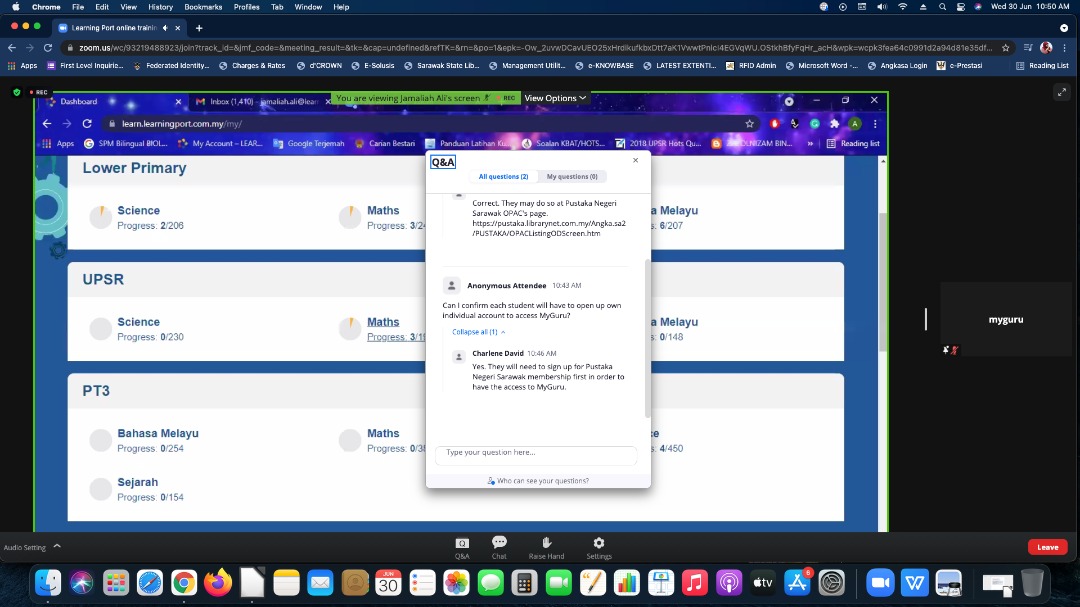1080x607 pixels.
Task: Open the Angkasa Login bookmark
Action: pyautogui.click(x=897, y=65)
